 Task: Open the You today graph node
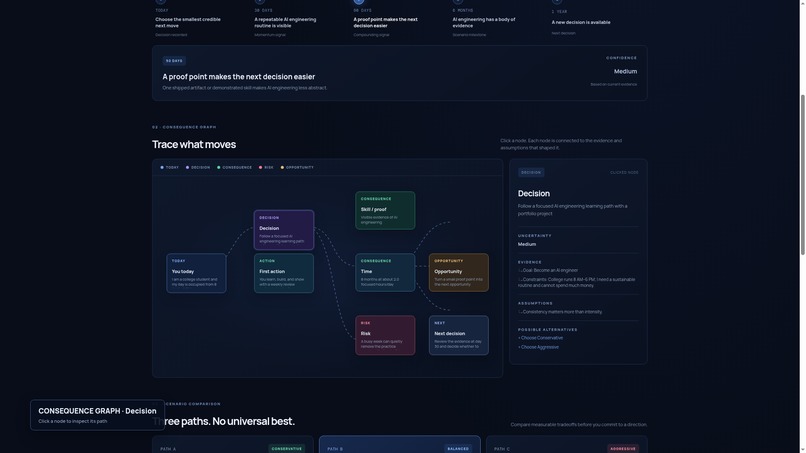[x=196, y=273]
